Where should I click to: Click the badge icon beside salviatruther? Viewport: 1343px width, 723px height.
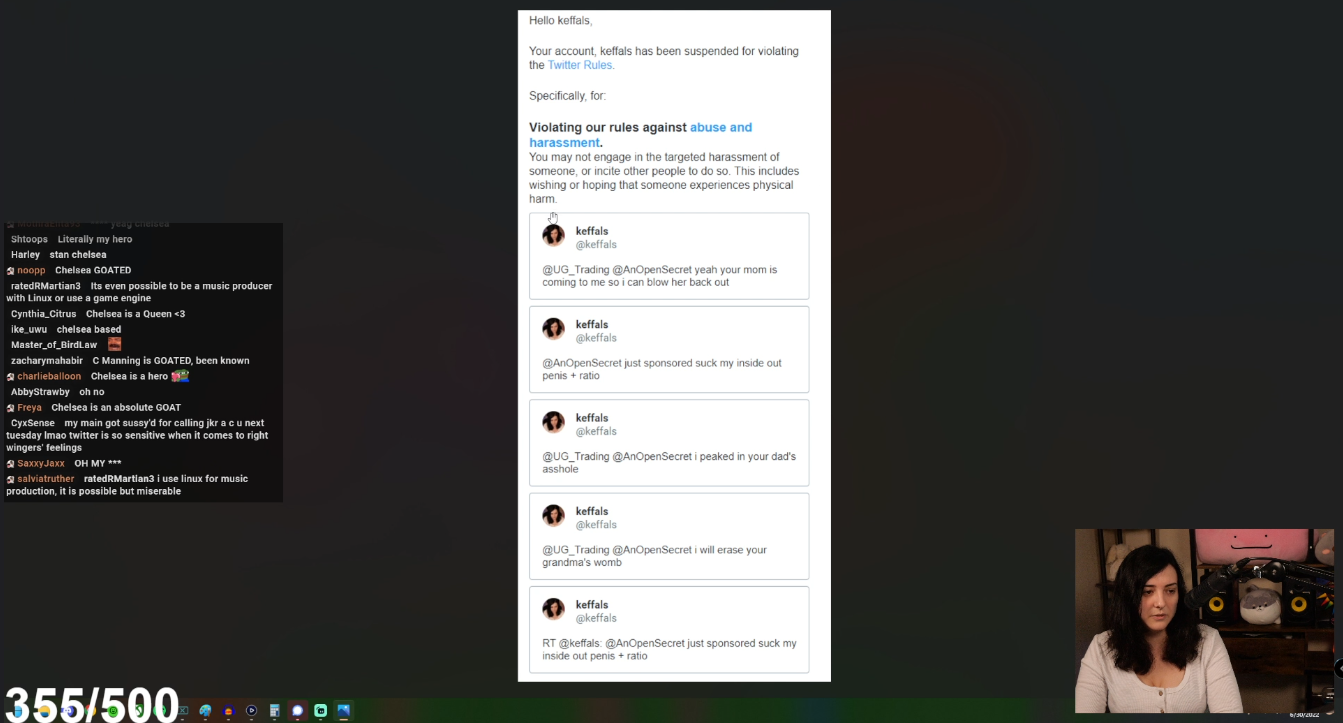click(10, 480)
